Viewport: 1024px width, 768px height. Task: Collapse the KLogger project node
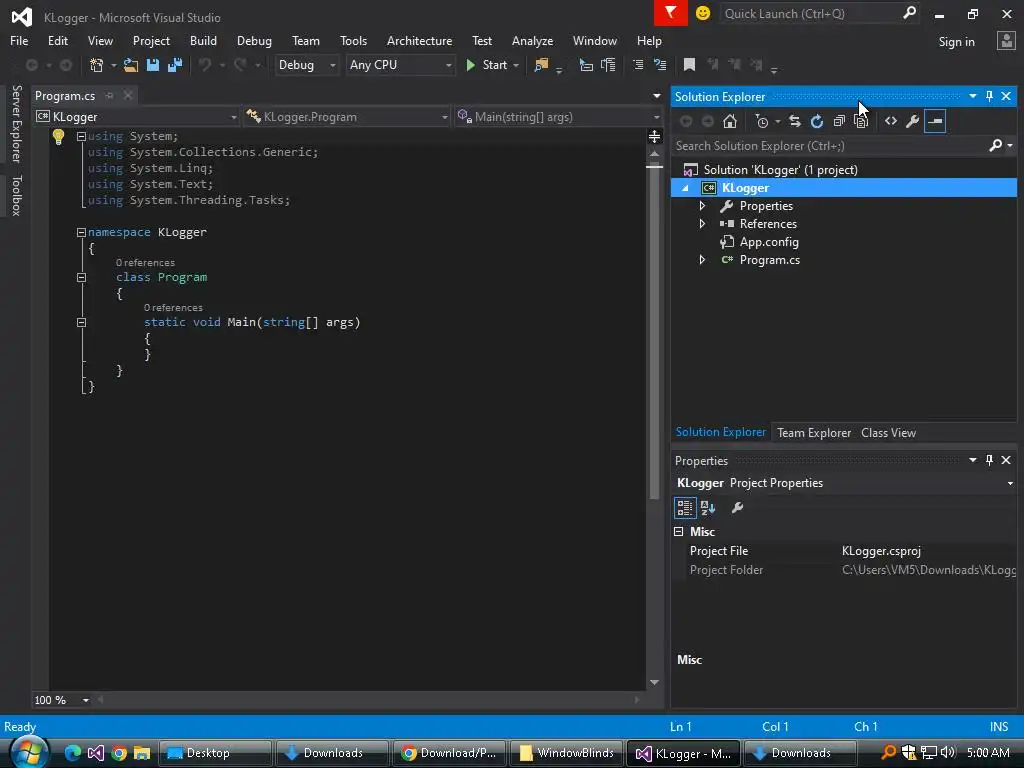click(685, 188)
